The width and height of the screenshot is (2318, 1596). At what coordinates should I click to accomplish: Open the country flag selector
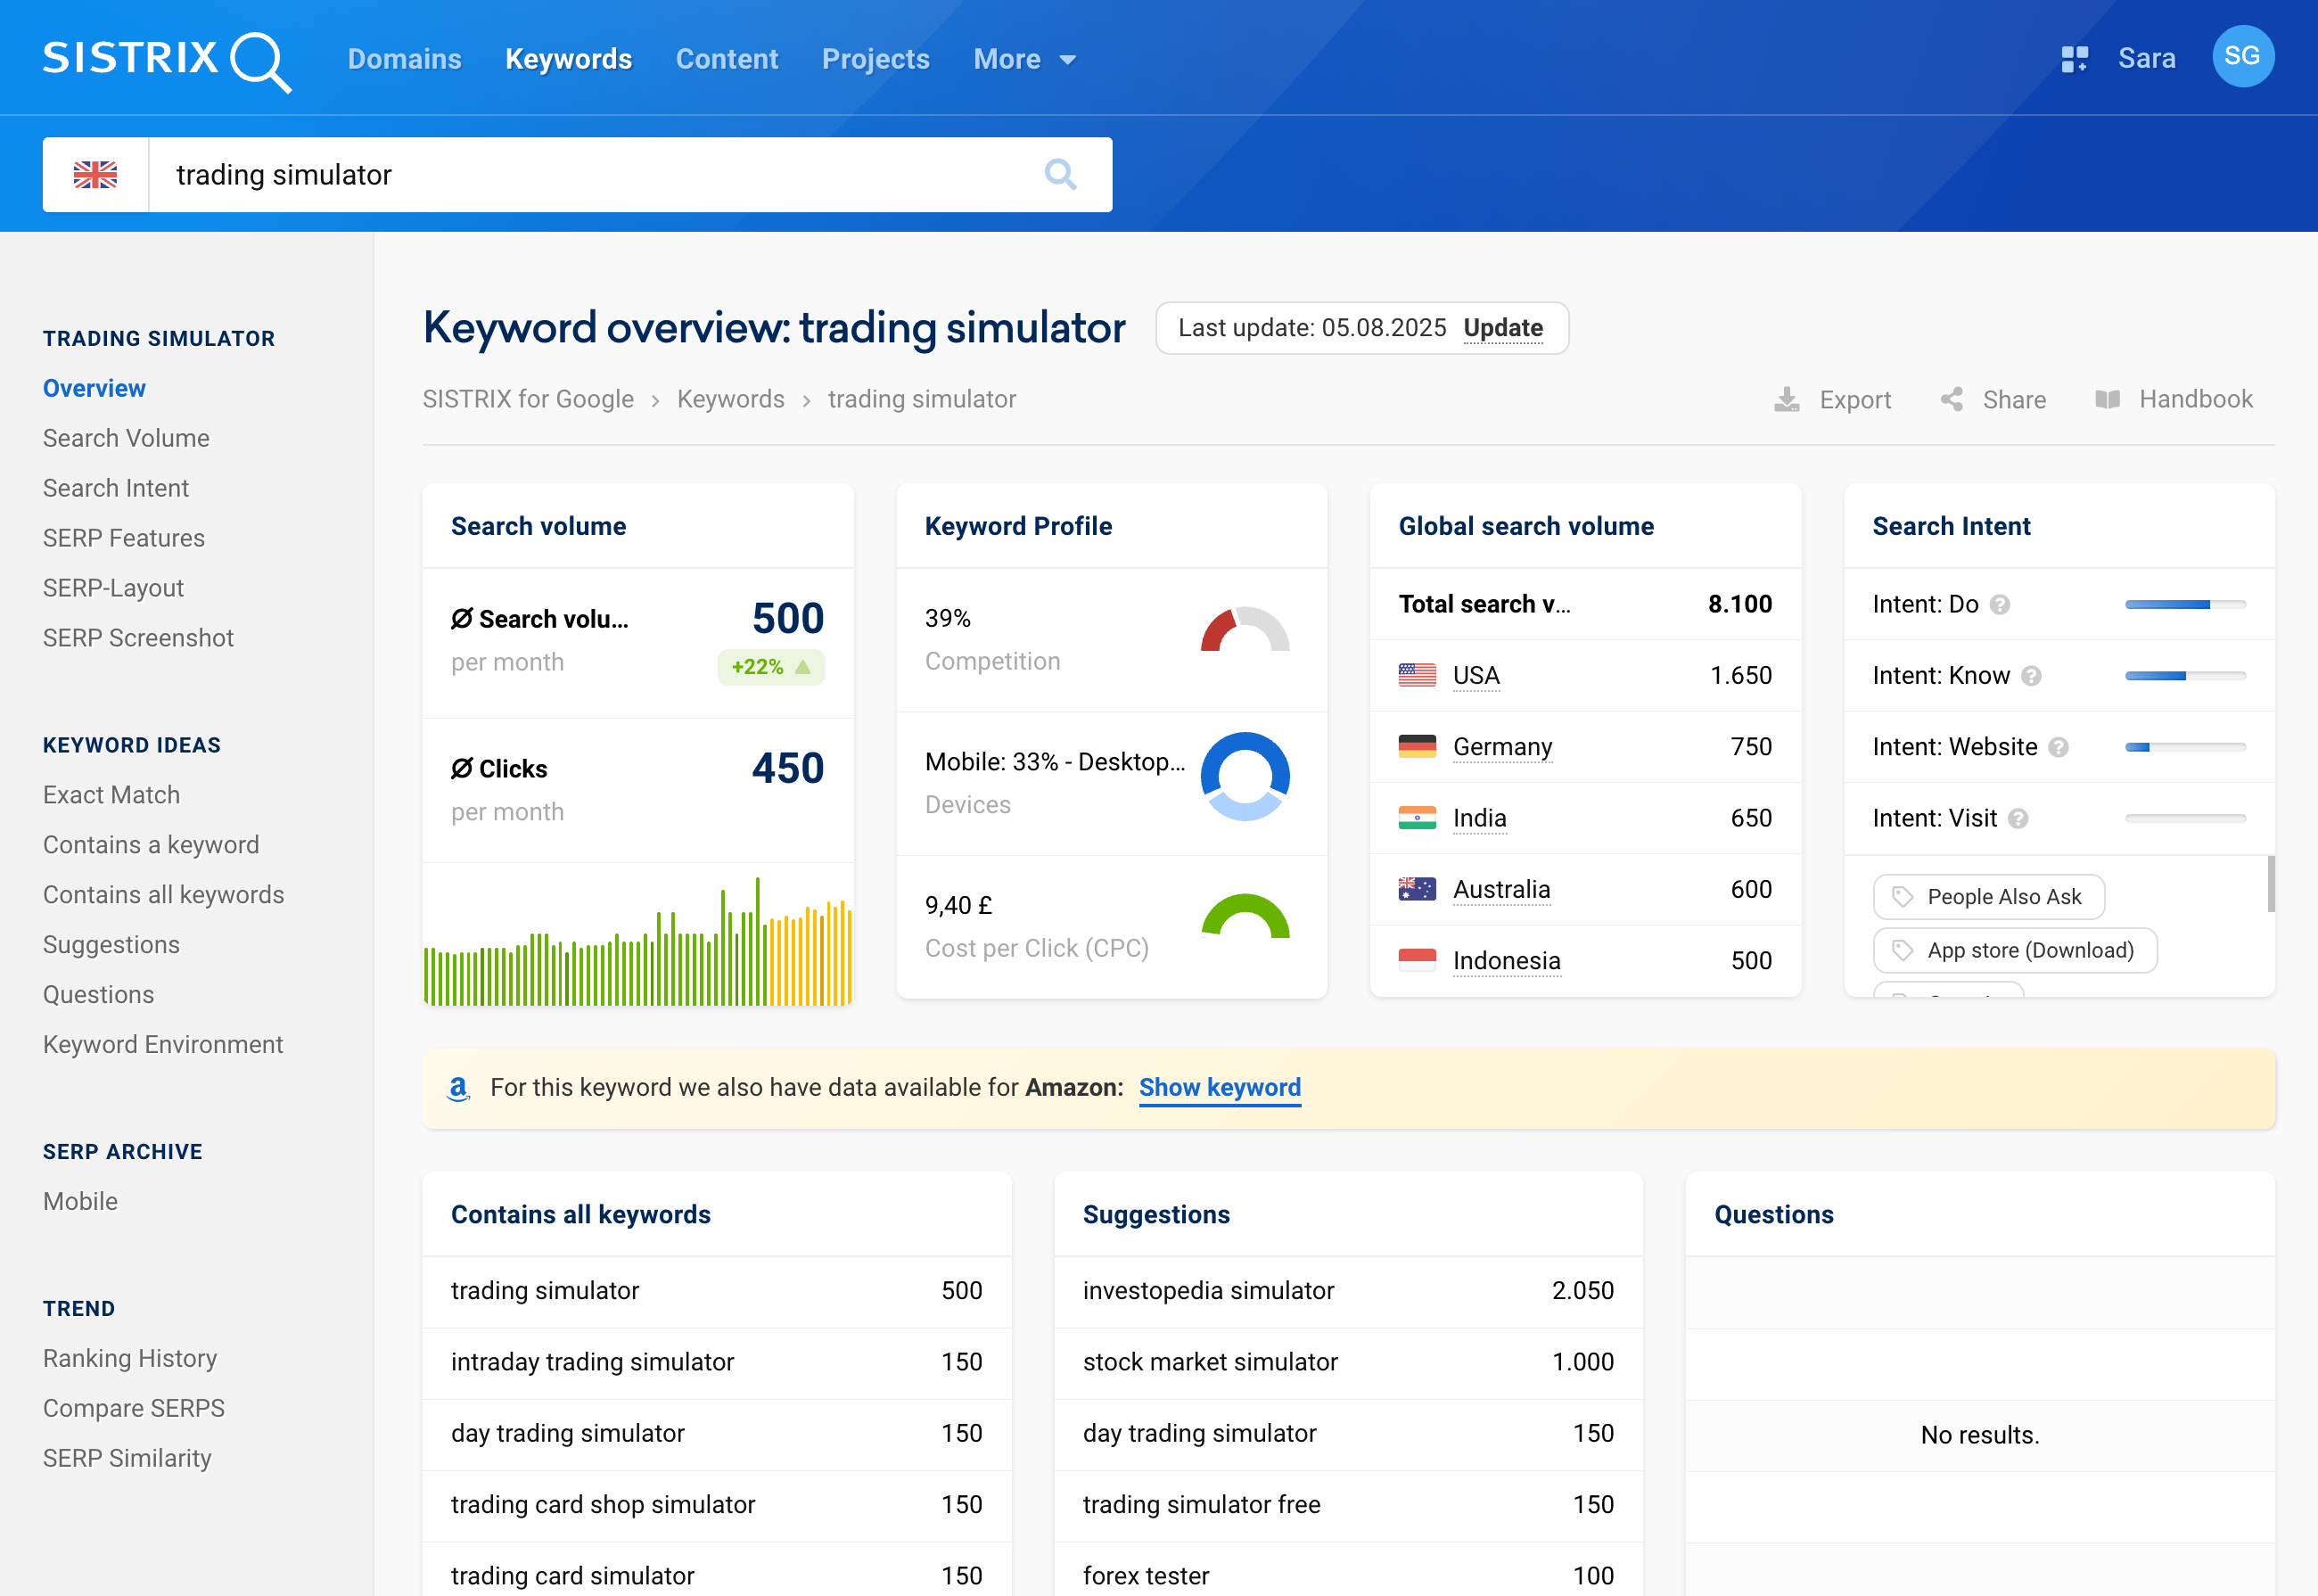point(95,174)
